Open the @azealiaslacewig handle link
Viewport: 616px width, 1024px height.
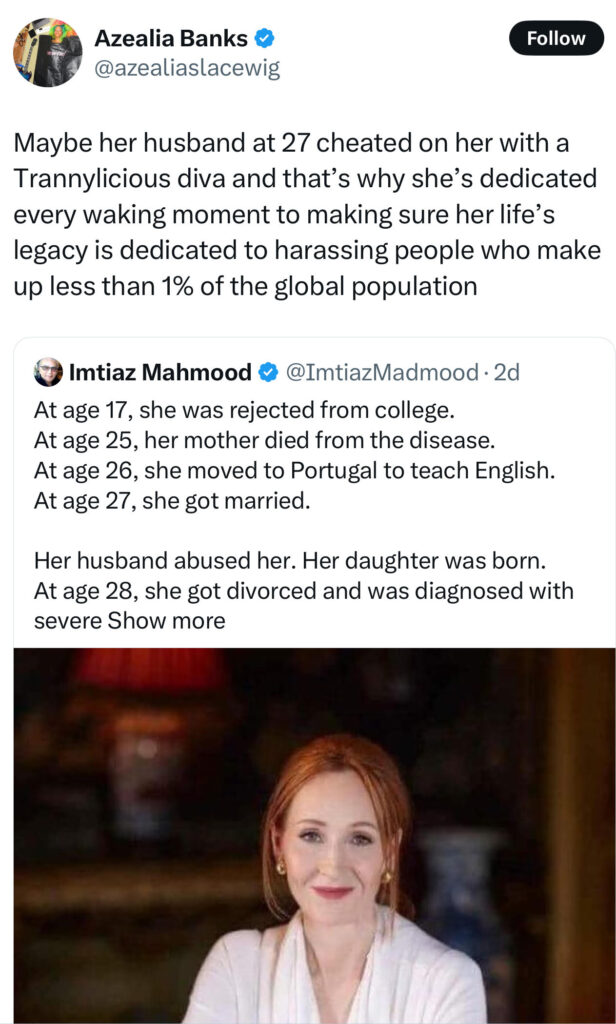[x=187, y=68]
